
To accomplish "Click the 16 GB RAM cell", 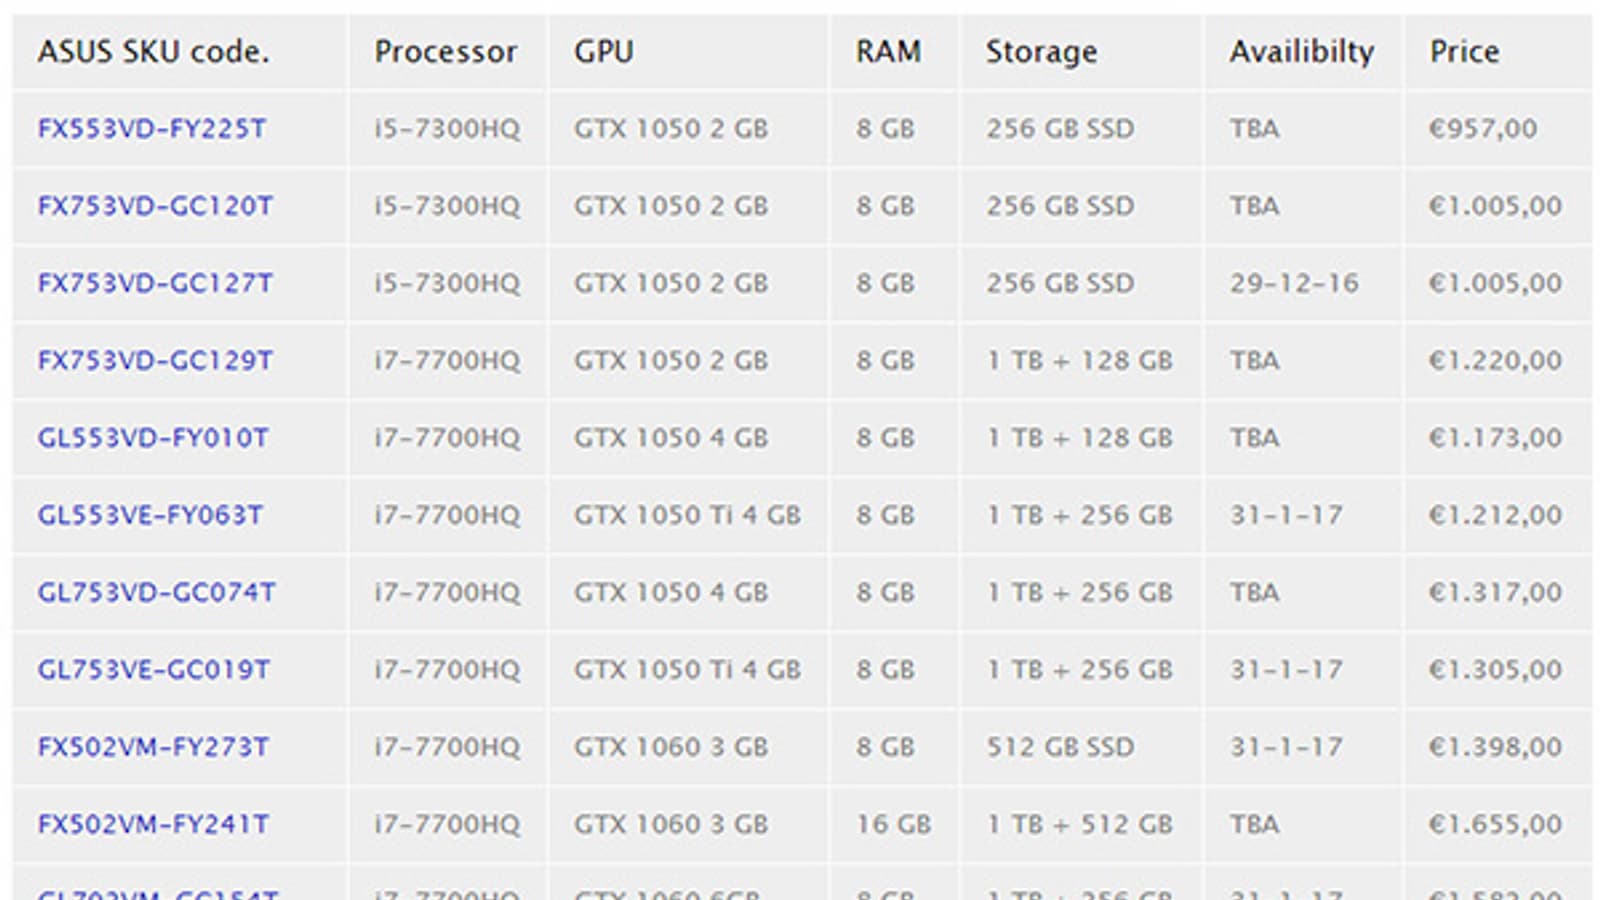I will (x=893, y=824).
